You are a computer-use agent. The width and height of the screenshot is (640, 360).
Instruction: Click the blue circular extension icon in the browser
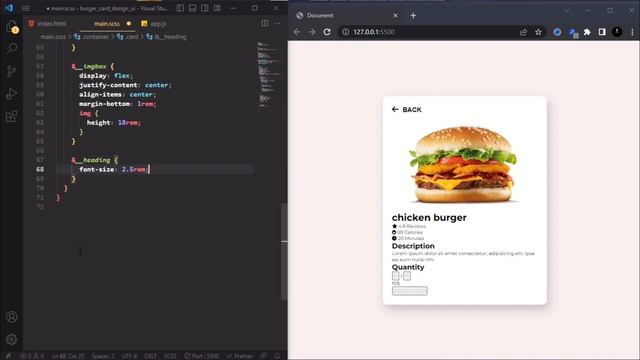(557, 32)
